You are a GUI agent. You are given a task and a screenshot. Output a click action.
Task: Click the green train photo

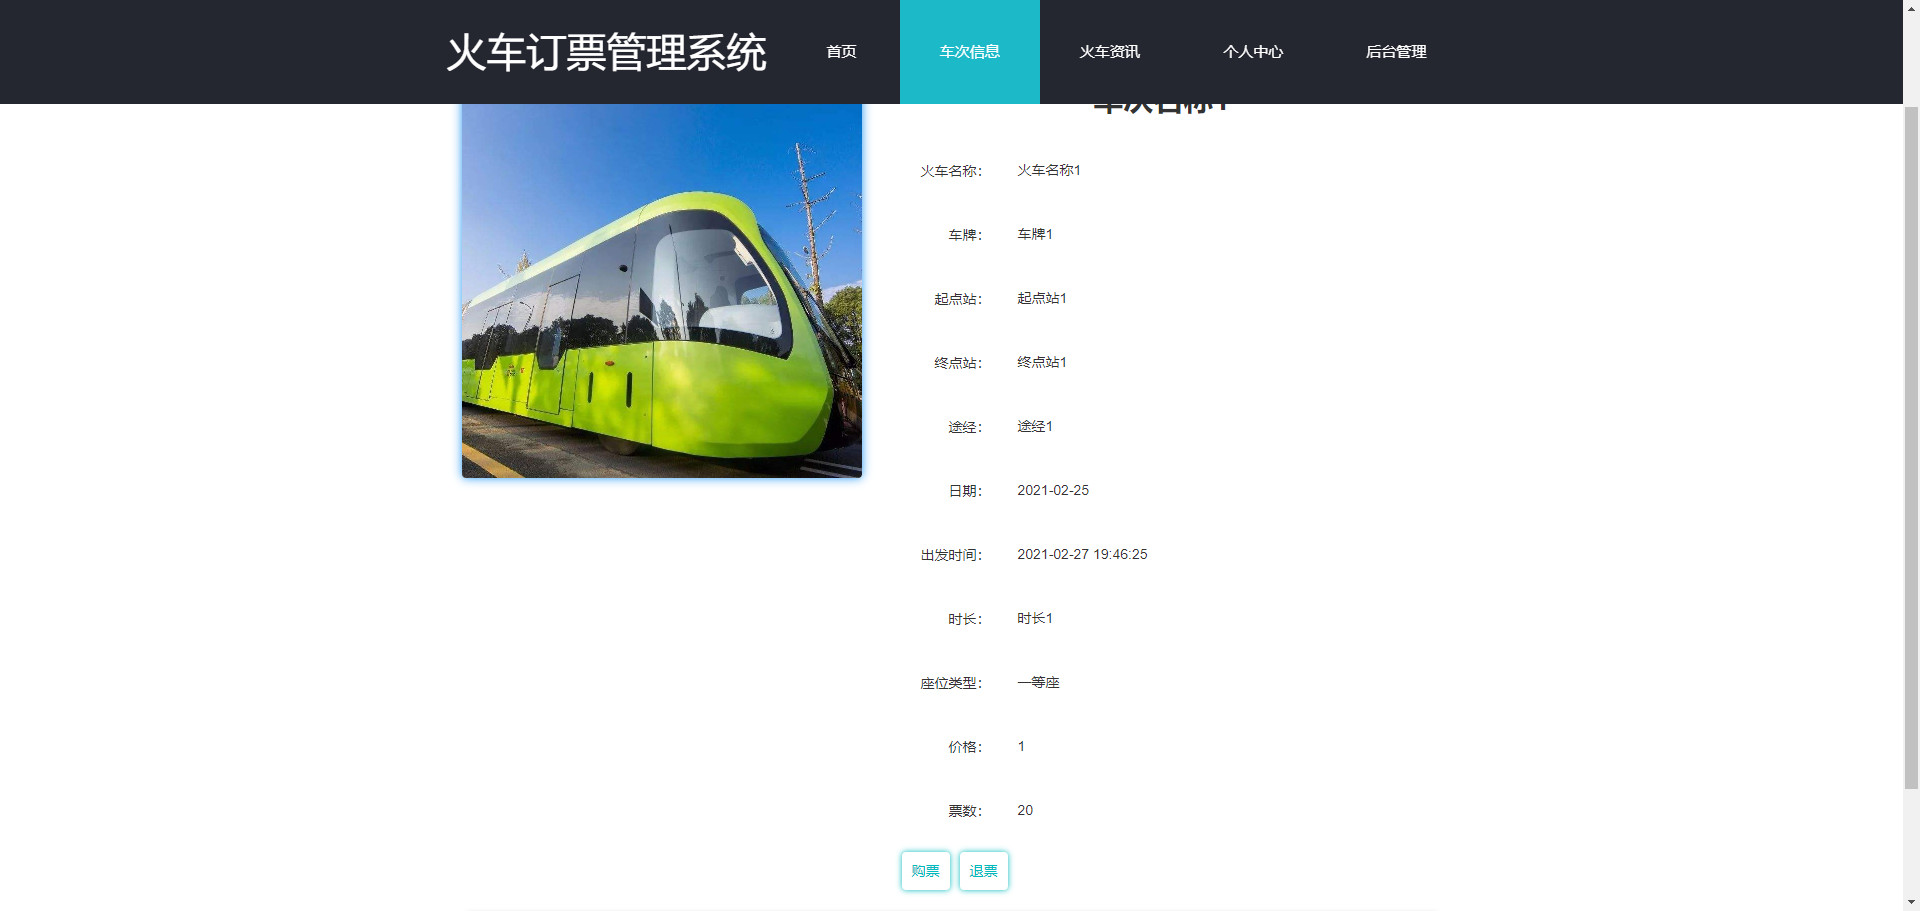(662, 290)
